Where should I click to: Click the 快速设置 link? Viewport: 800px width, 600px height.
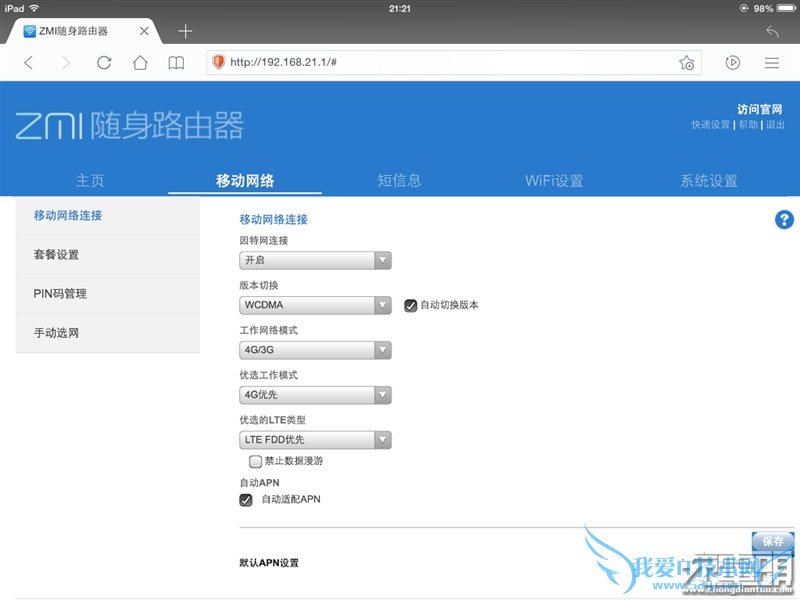(x=711, y=124)
